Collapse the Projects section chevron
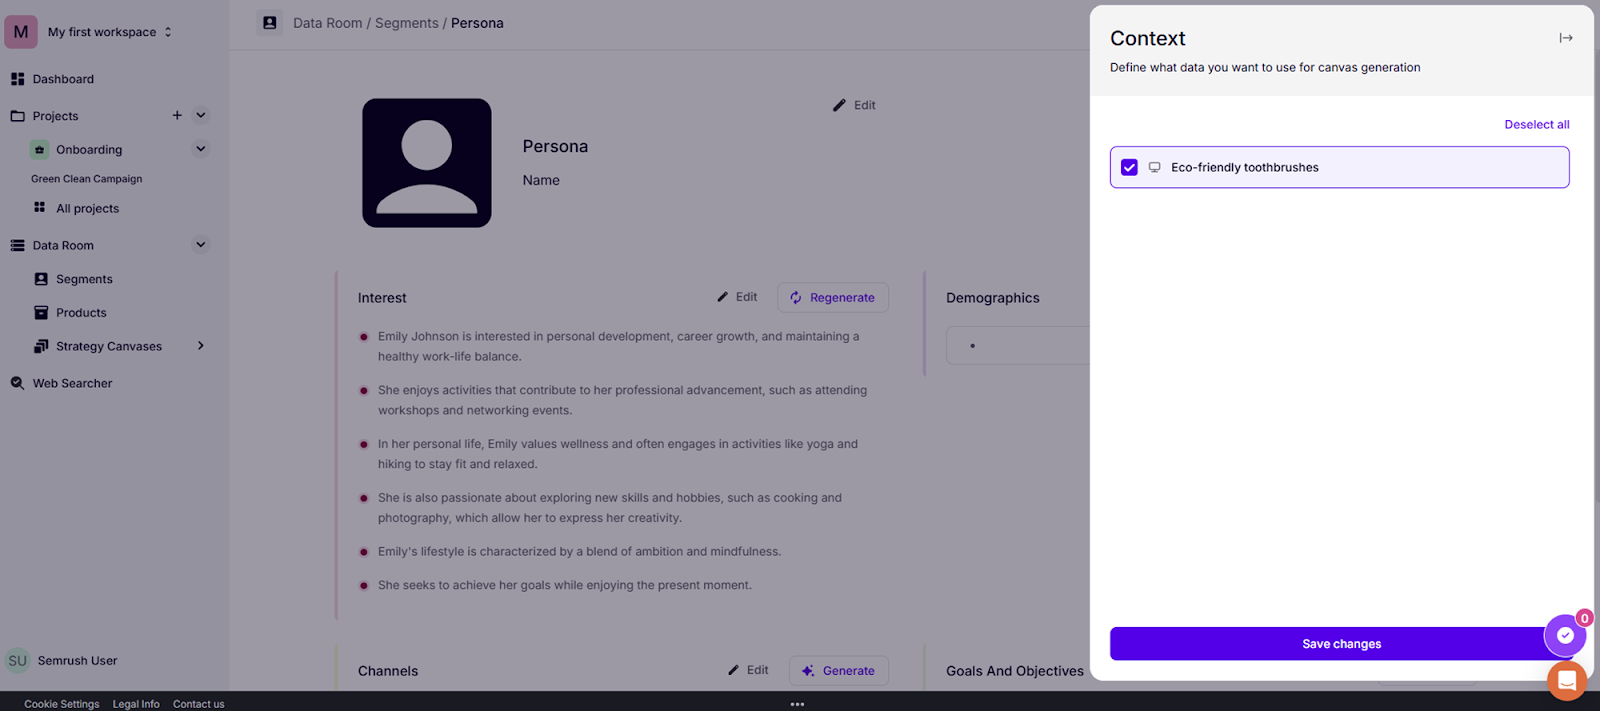1600x711 pixels. [201, 115]
